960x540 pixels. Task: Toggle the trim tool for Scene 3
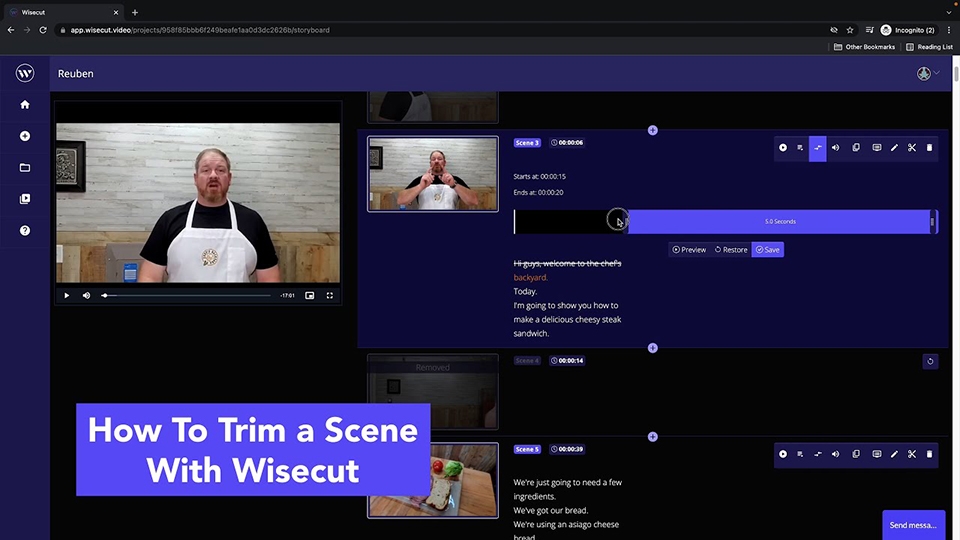817,148
